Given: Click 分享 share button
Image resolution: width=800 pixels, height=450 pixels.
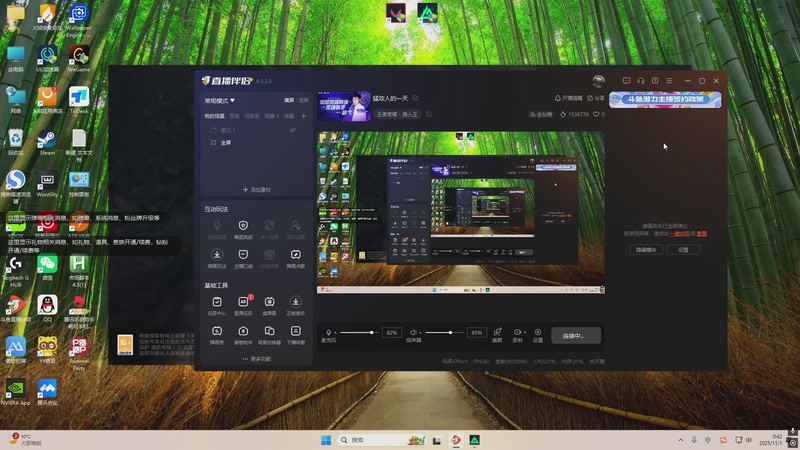Looking at the screenshot, I should pos(595,98).
